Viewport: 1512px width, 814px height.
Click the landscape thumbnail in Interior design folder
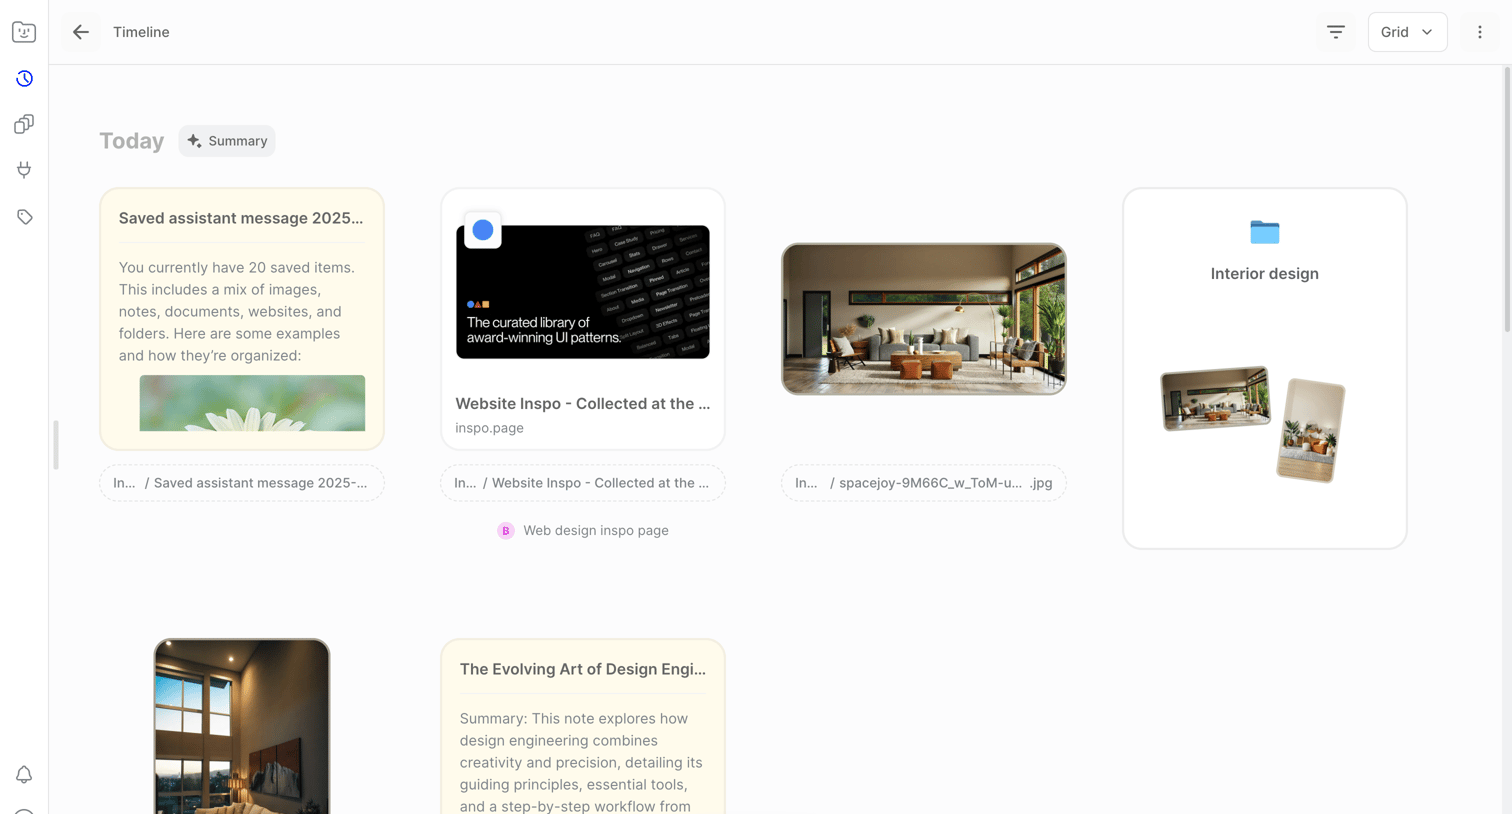[1216, 399]
